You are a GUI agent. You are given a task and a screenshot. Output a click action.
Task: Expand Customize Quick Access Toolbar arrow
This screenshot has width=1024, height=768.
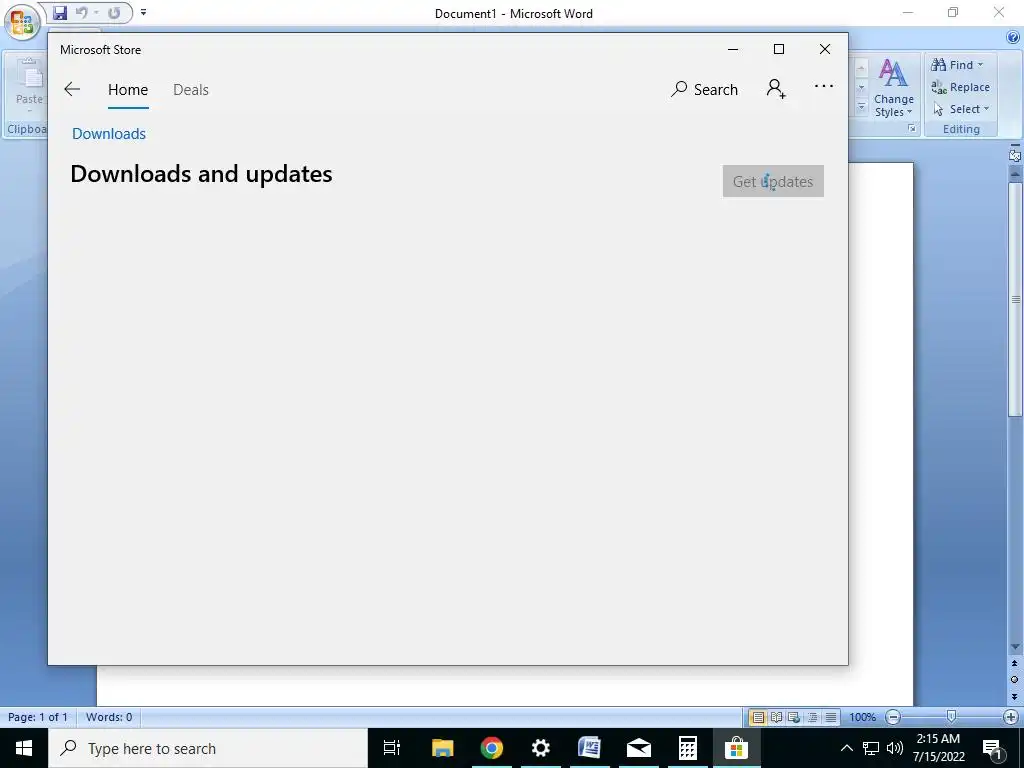[143, 12]
